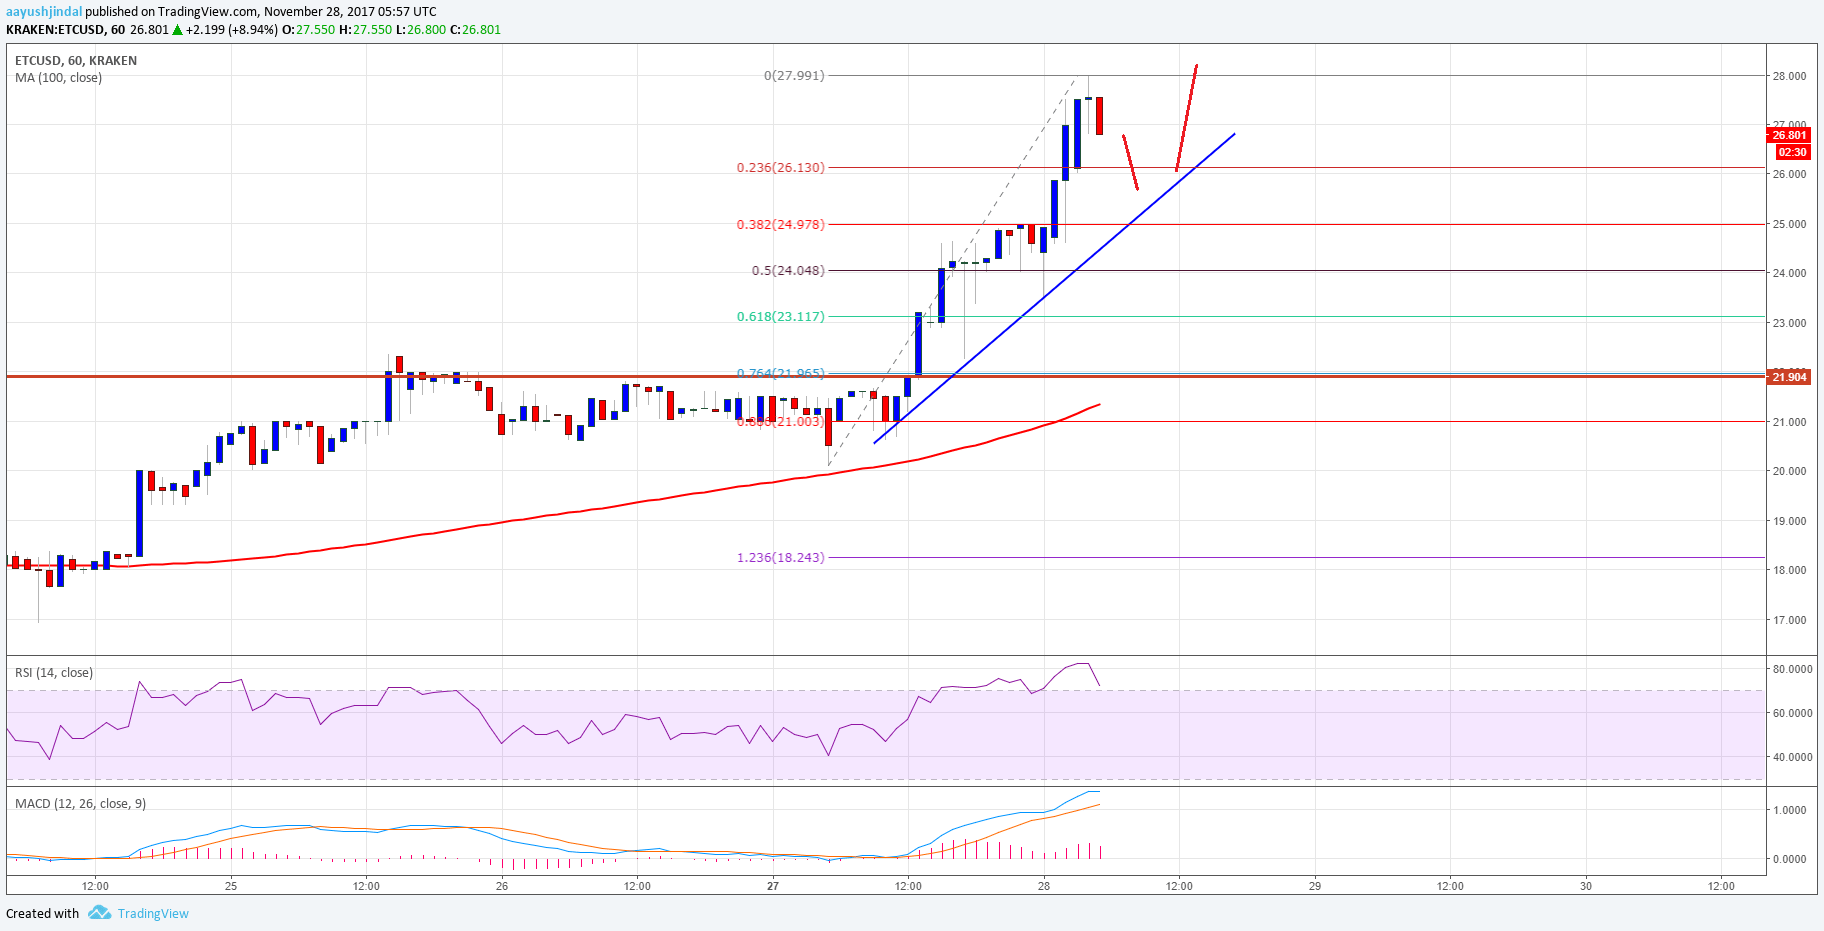Image resolution: width=1824 pixels, height=931 pixels.
Task: Click the 0.0000 MACD axis label
Action: (x=1789, y=859)
